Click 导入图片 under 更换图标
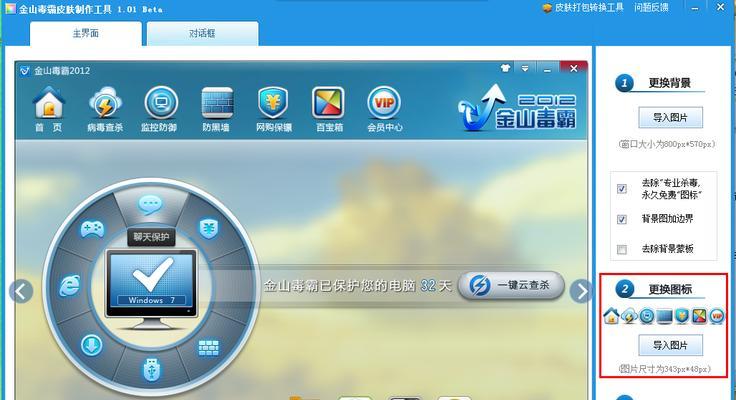The height and width of the screenshot is (400, 736). tap(670, 346)
